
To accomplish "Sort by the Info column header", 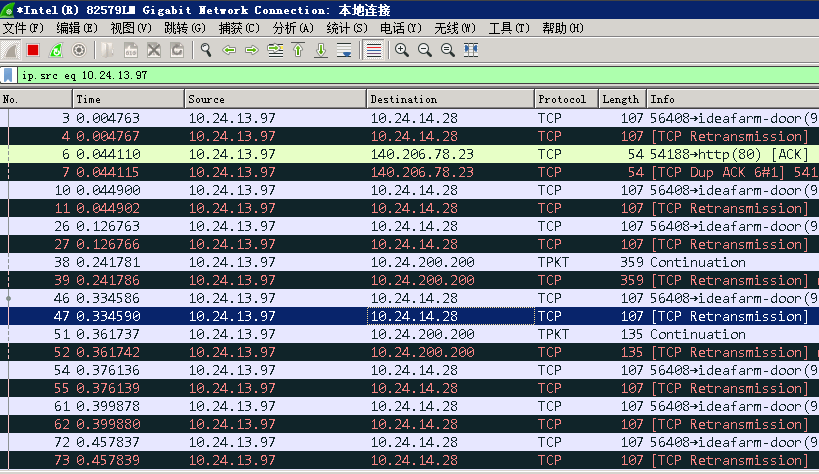I will point(733,99).
